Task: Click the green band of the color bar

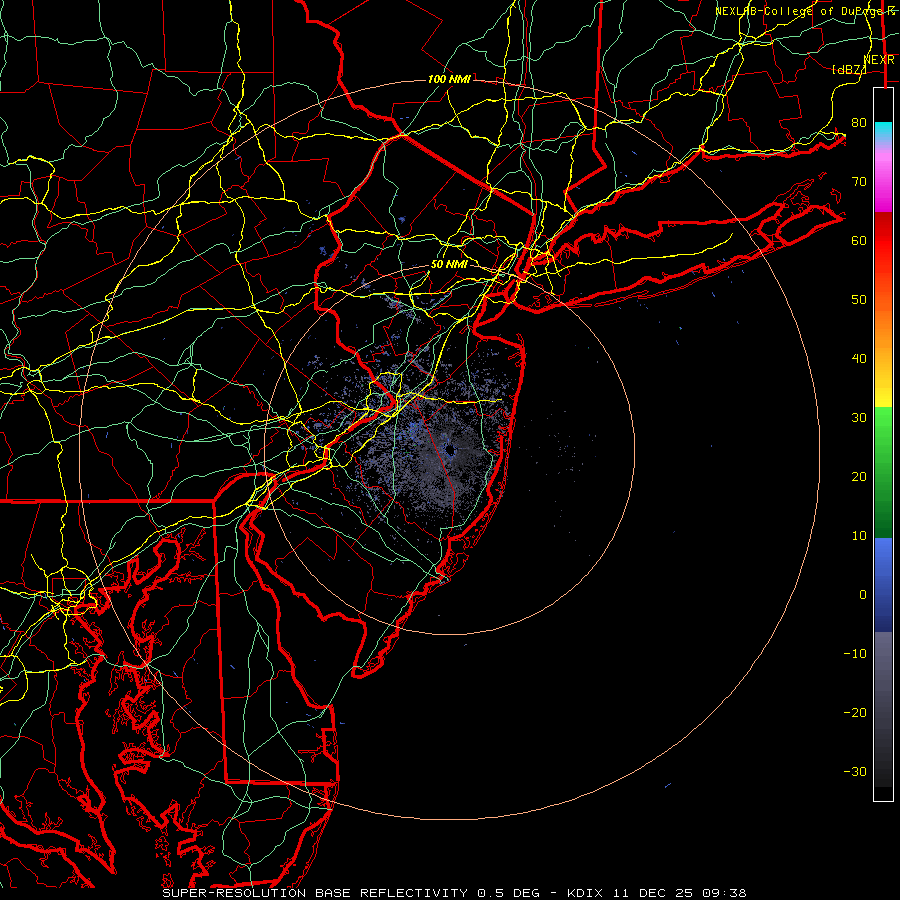Action: pyautogui.click(x=883, y=472)
